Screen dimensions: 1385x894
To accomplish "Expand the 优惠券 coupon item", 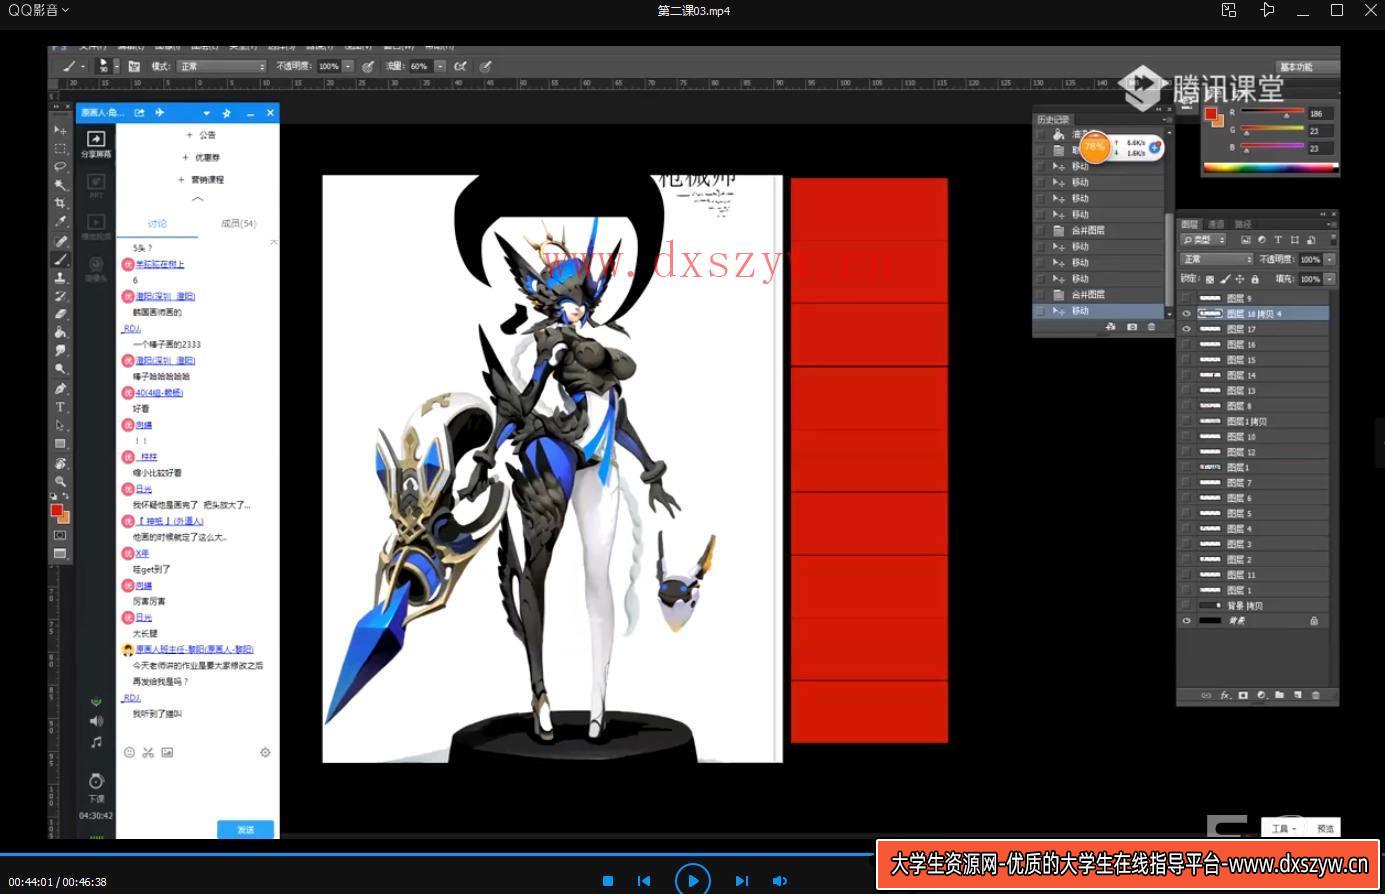I will [x=201, y=158].
